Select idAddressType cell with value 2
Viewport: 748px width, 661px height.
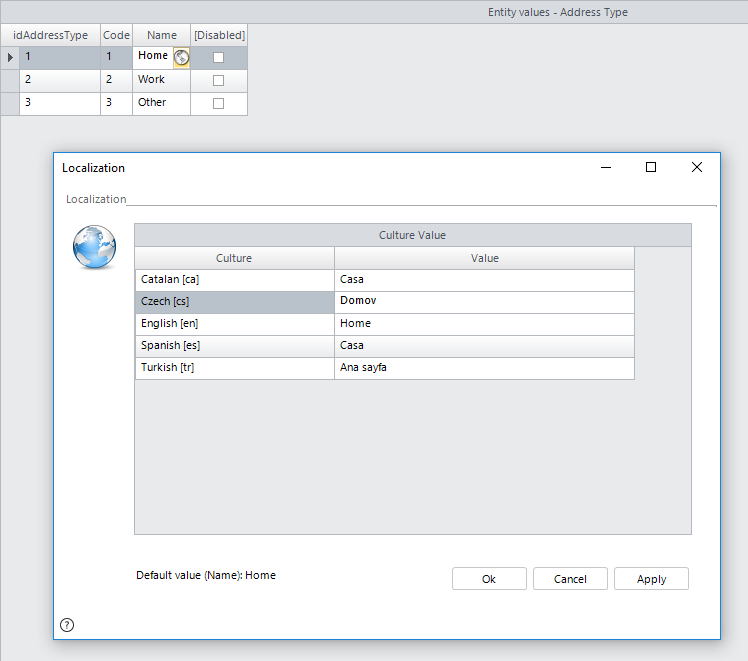click(x=60, y=81)
